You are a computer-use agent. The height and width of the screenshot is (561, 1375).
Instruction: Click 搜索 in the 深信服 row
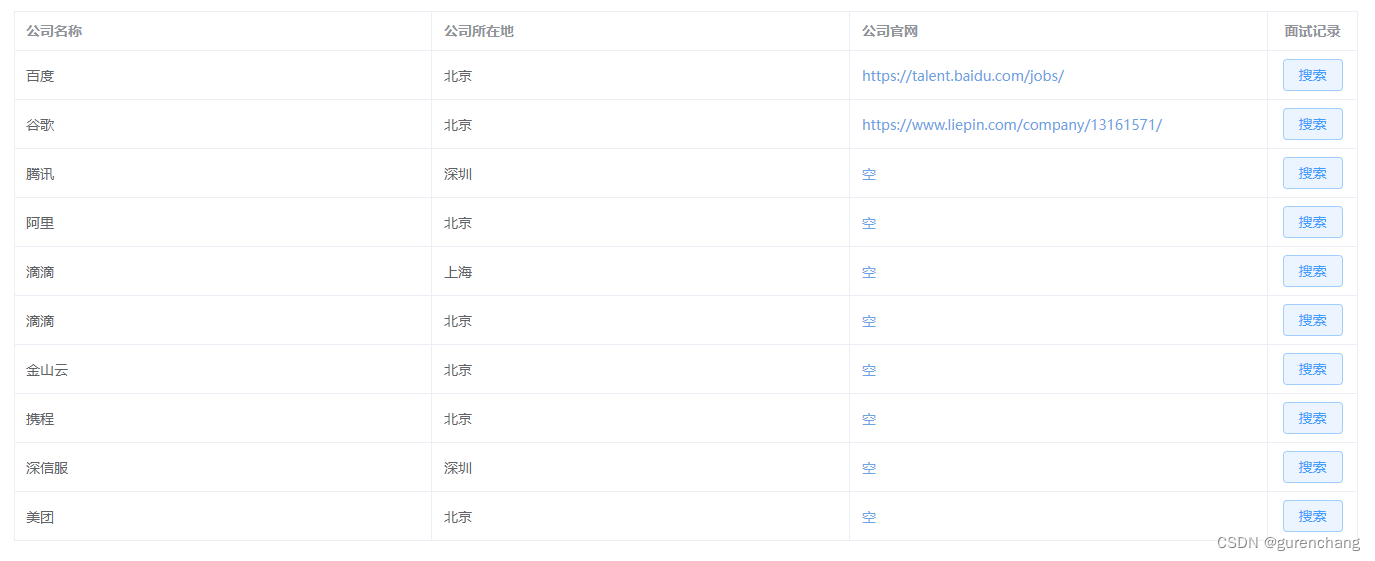(1312, 467)
